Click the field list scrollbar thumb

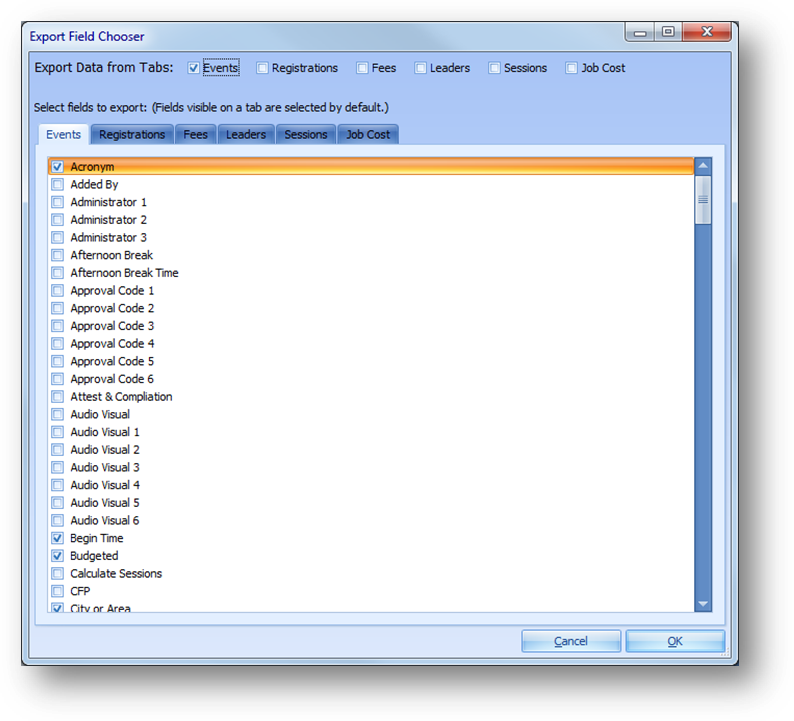(703, 200)
